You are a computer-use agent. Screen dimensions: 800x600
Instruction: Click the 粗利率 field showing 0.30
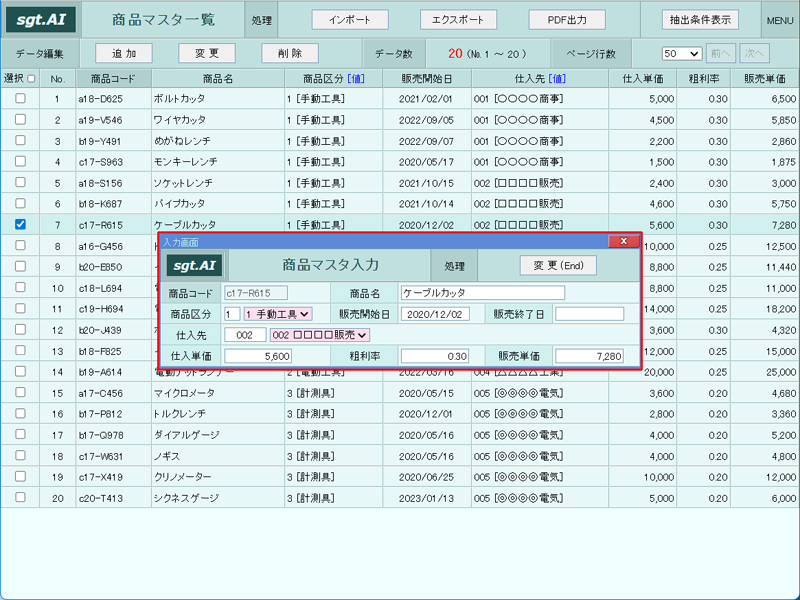click(435, 356)
